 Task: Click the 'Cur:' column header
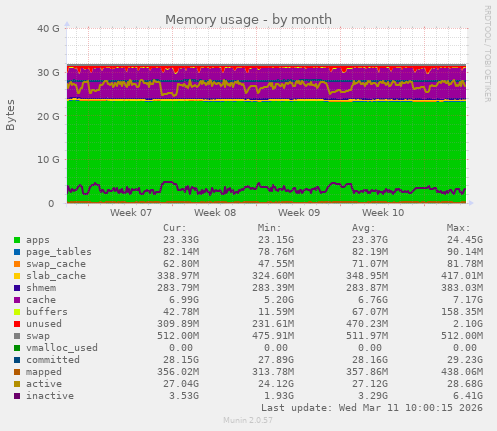point(175,228)
